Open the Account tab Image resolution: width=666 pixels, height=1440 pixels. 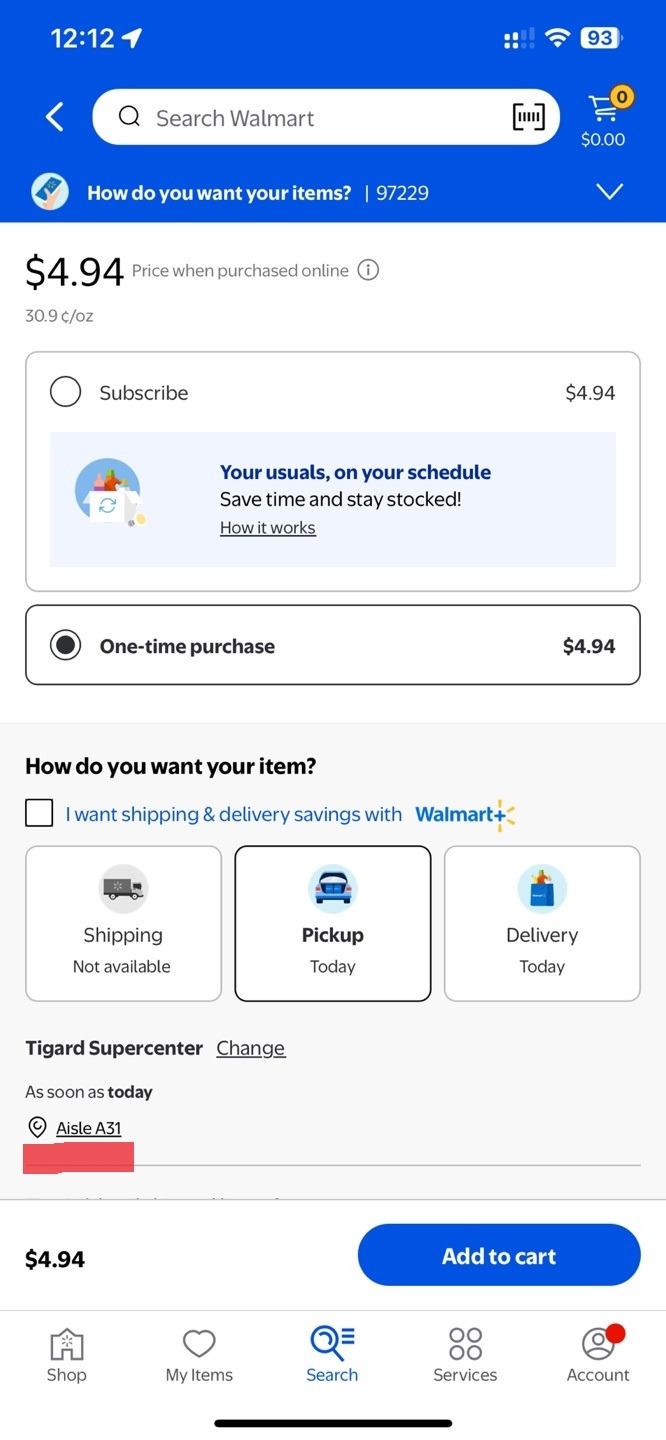(598, 1355)
